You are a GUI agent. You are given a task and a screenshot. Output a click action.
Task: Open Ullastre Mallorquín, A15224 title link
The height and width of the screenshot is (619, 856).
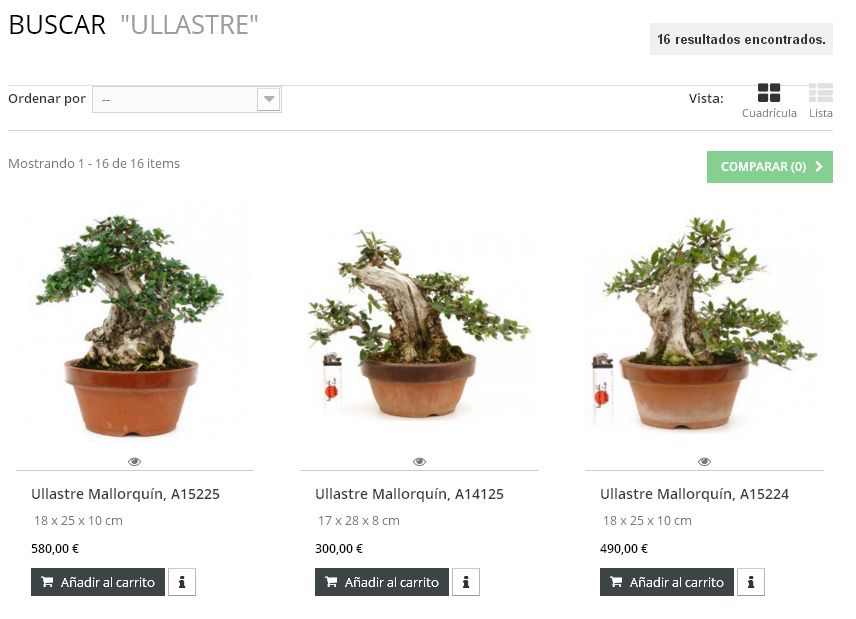[x=694, y=494]
